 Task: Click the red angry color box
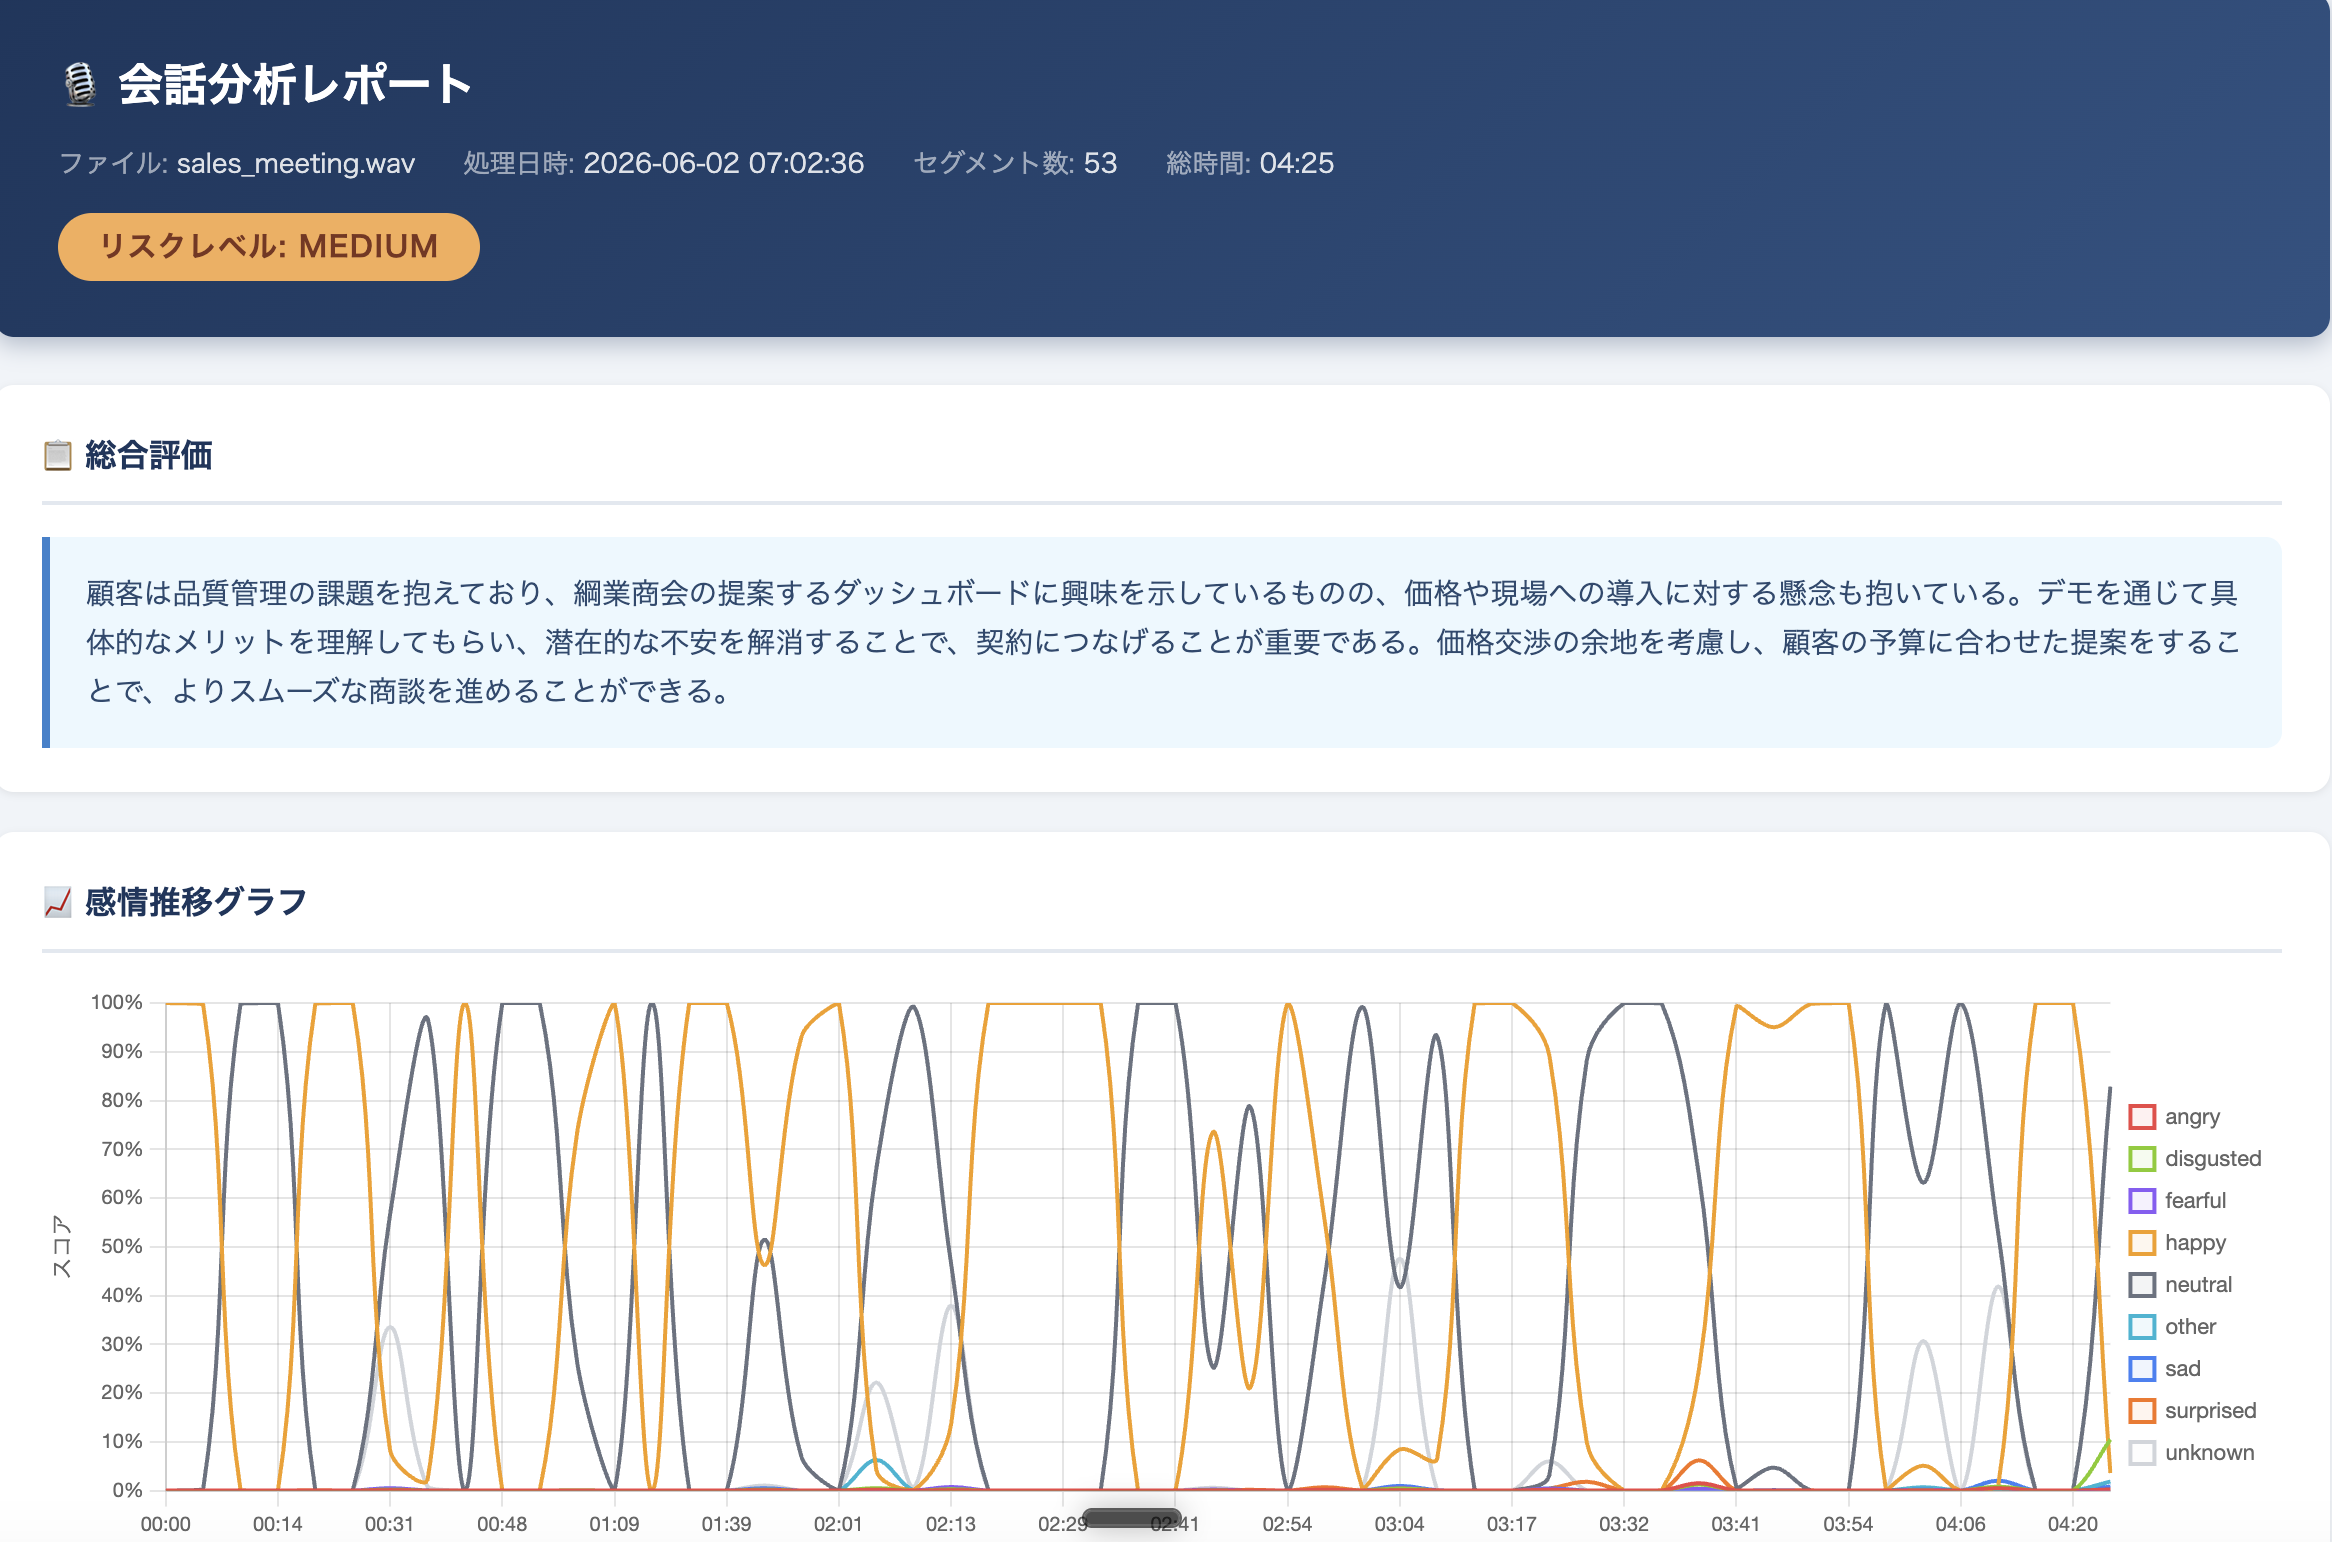[2142, 1117]
